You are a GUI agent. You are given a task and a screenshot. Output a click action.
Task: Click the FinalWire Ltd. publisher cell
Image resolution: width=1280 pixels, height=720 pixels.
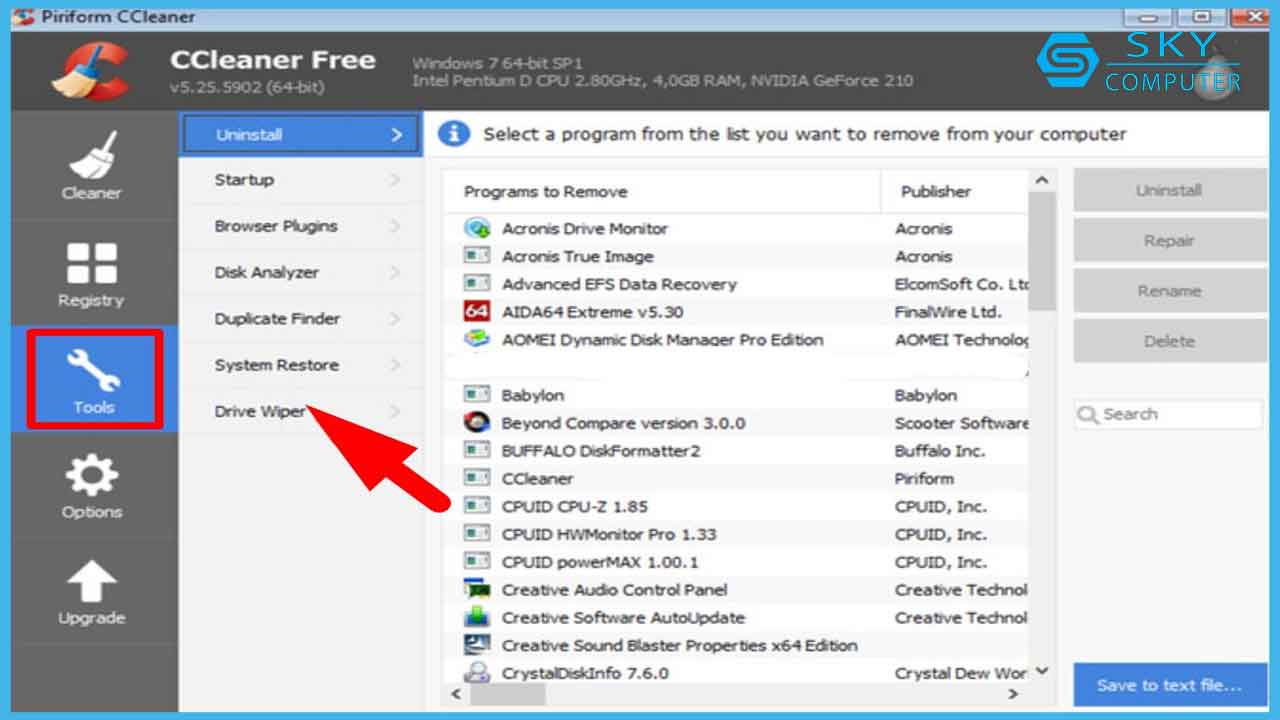pyautogui.click(x=948, y=312)
